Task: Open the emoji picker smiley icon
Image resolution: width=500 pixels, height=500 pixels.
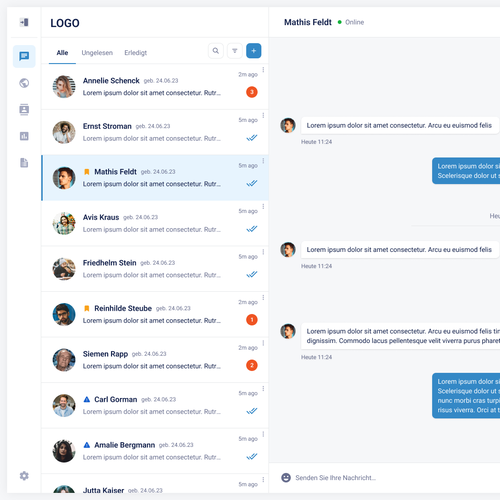Action: point(286,478)
